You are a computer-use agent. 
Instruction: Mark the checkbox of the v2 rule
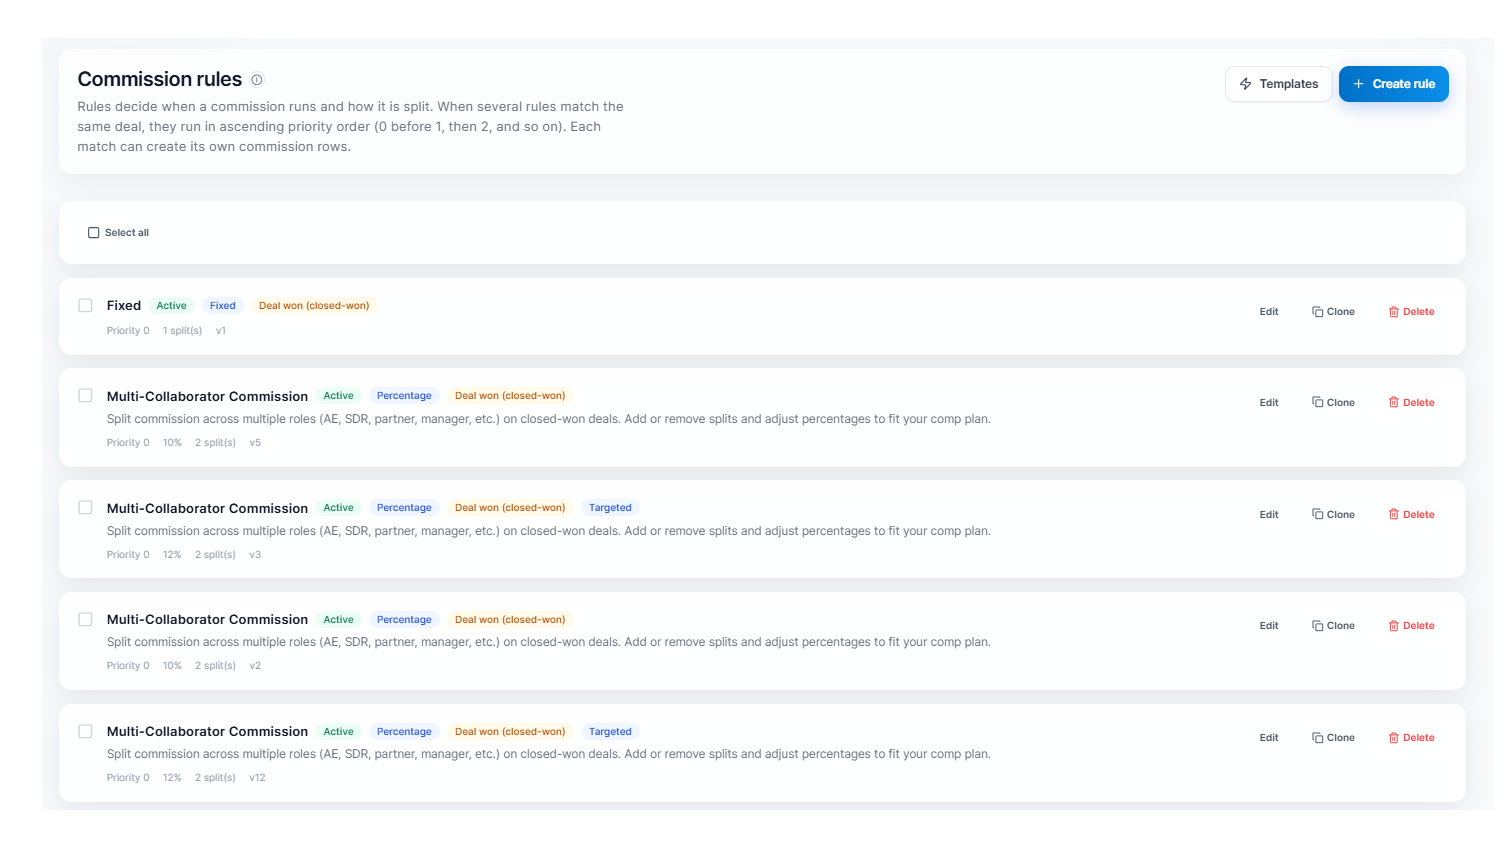pos(86,620)
